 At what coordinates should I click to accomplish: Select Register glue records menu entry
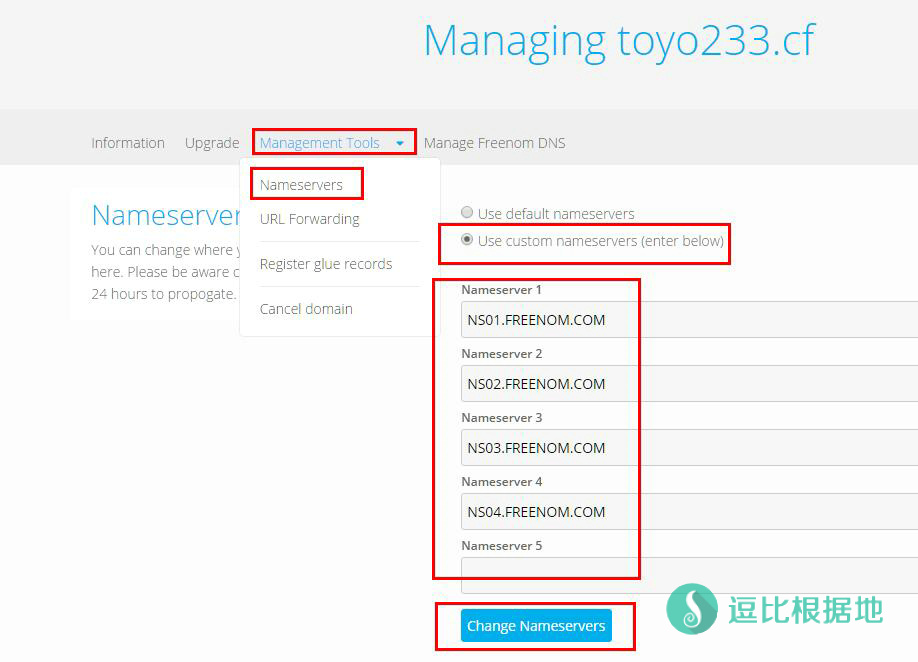tap(325, 264)
